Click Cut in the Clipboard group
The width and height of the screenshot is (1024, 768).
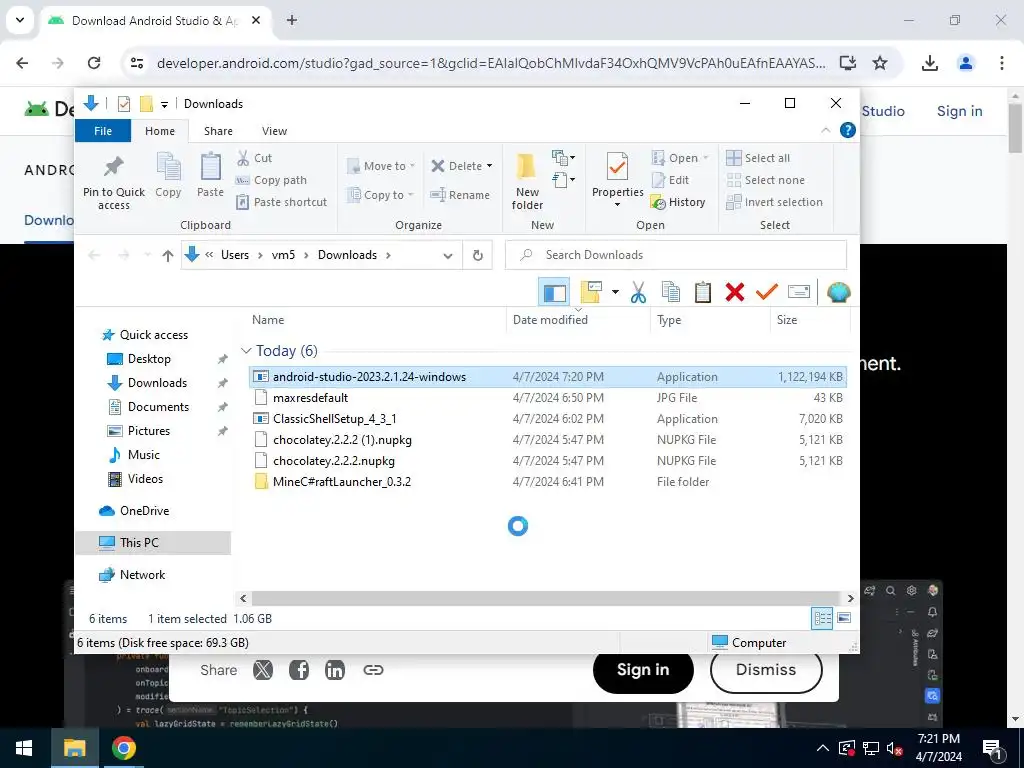[x=254, y=158]
